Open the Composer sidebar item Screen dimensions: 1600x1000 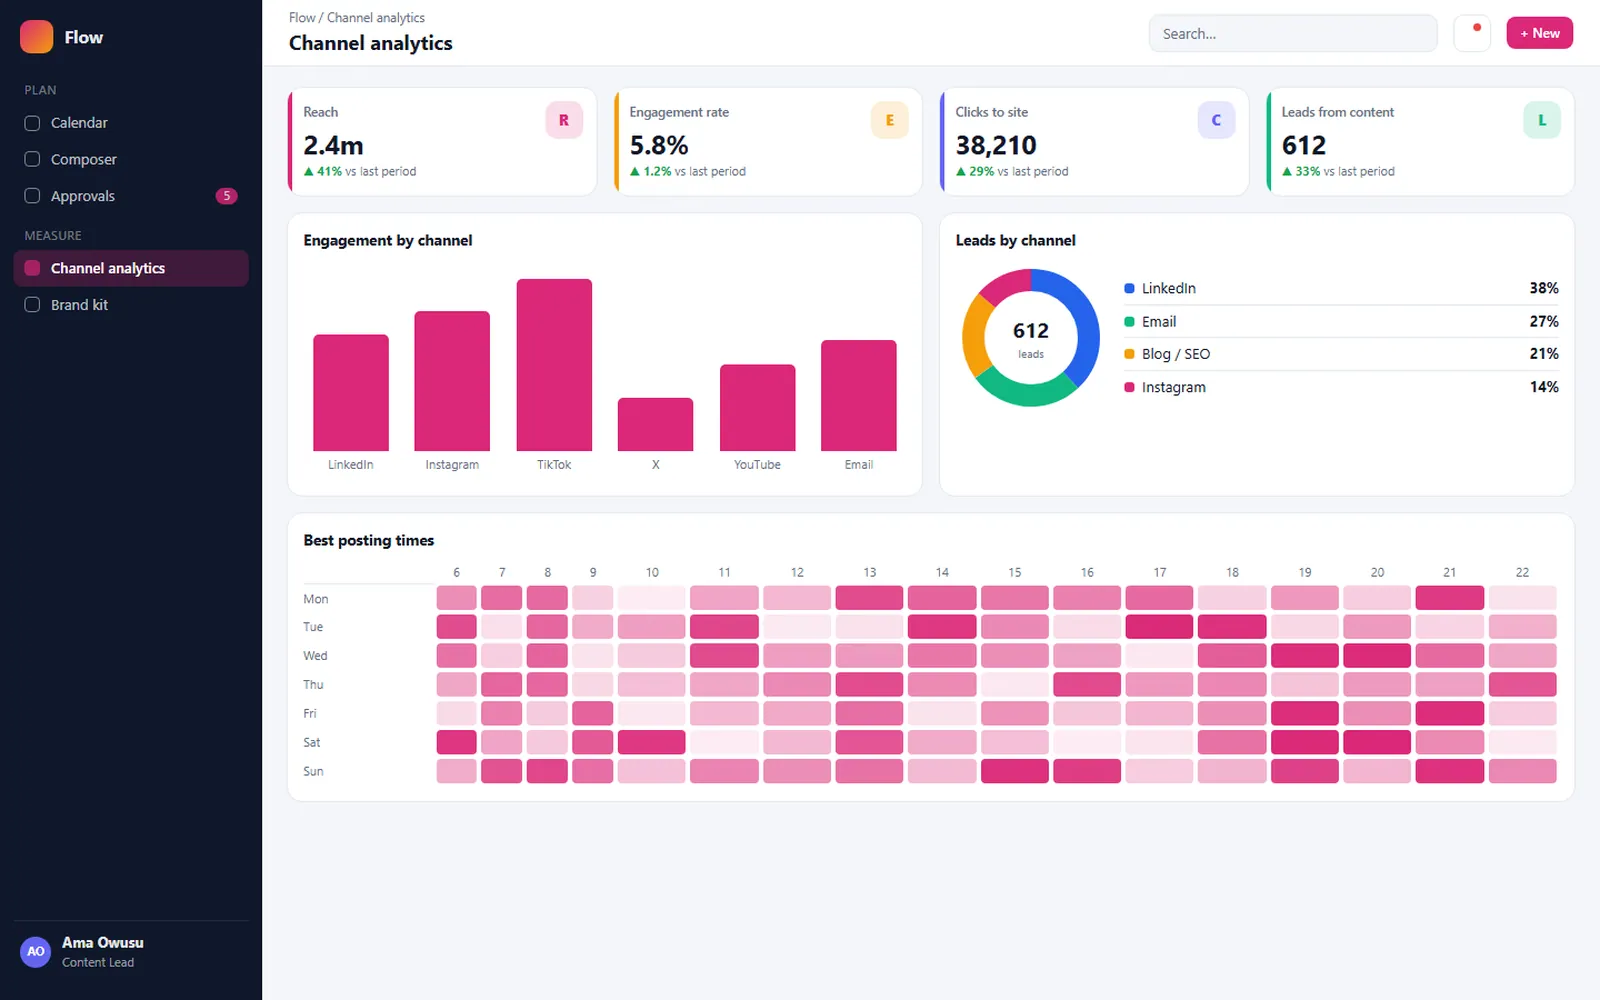[131, 159]
